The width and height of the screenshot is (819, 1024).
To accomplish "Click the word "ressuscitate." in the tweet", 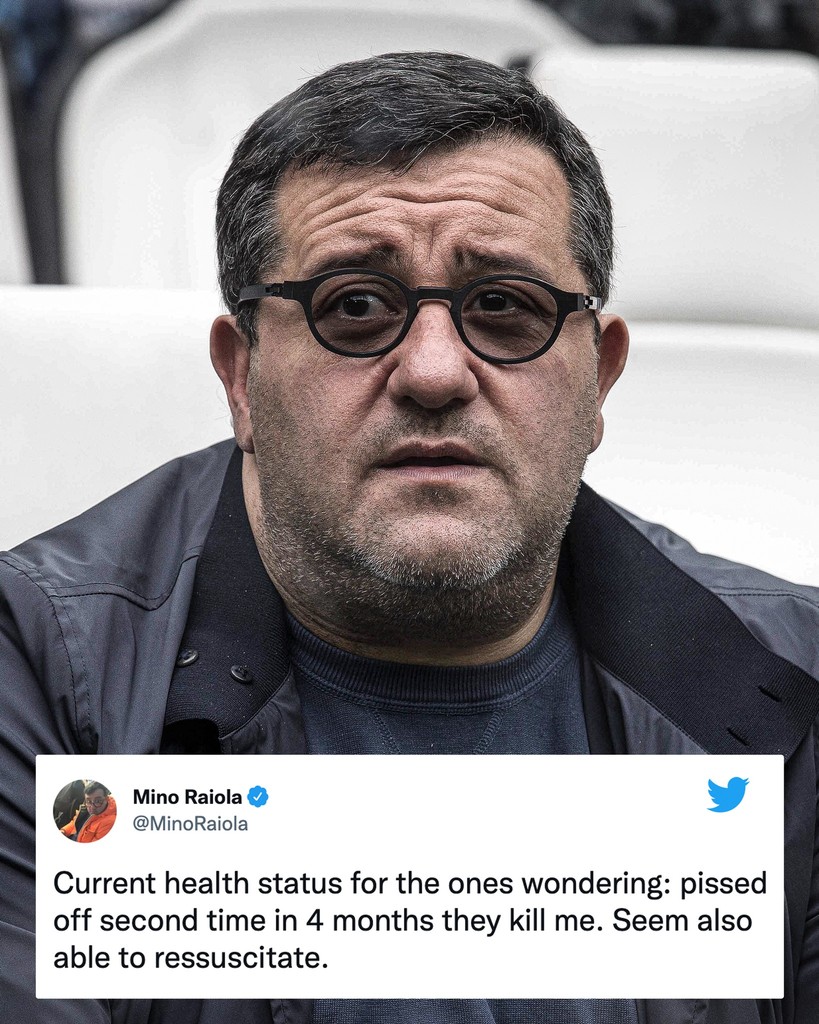I will tap(241, 959).
